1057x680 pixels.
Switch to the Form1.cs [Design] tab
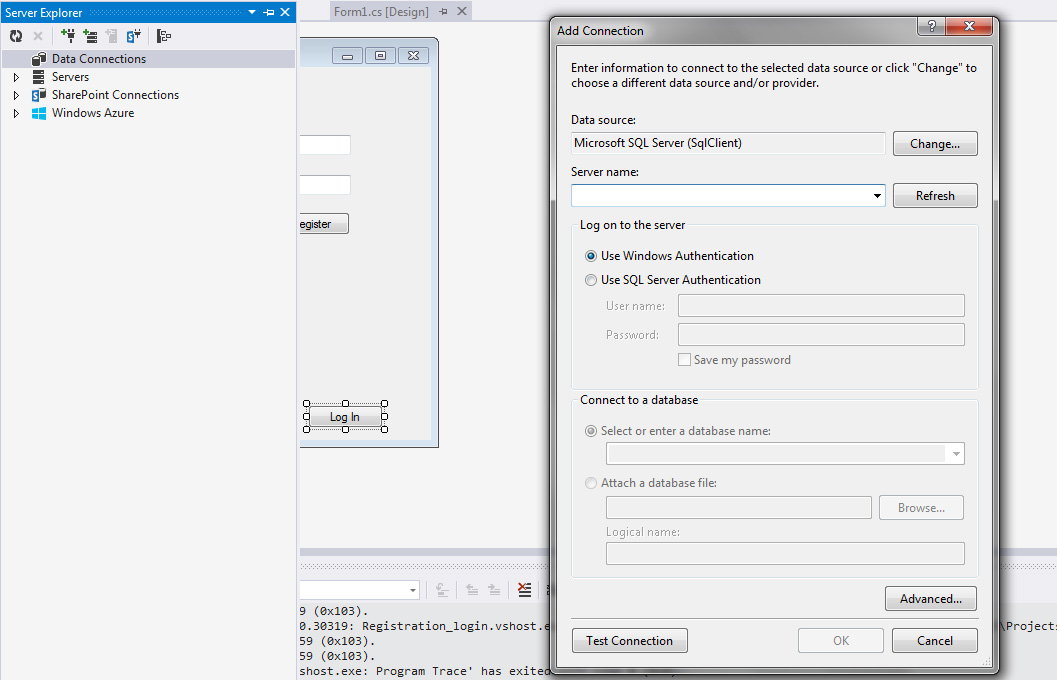coord(382,11)
